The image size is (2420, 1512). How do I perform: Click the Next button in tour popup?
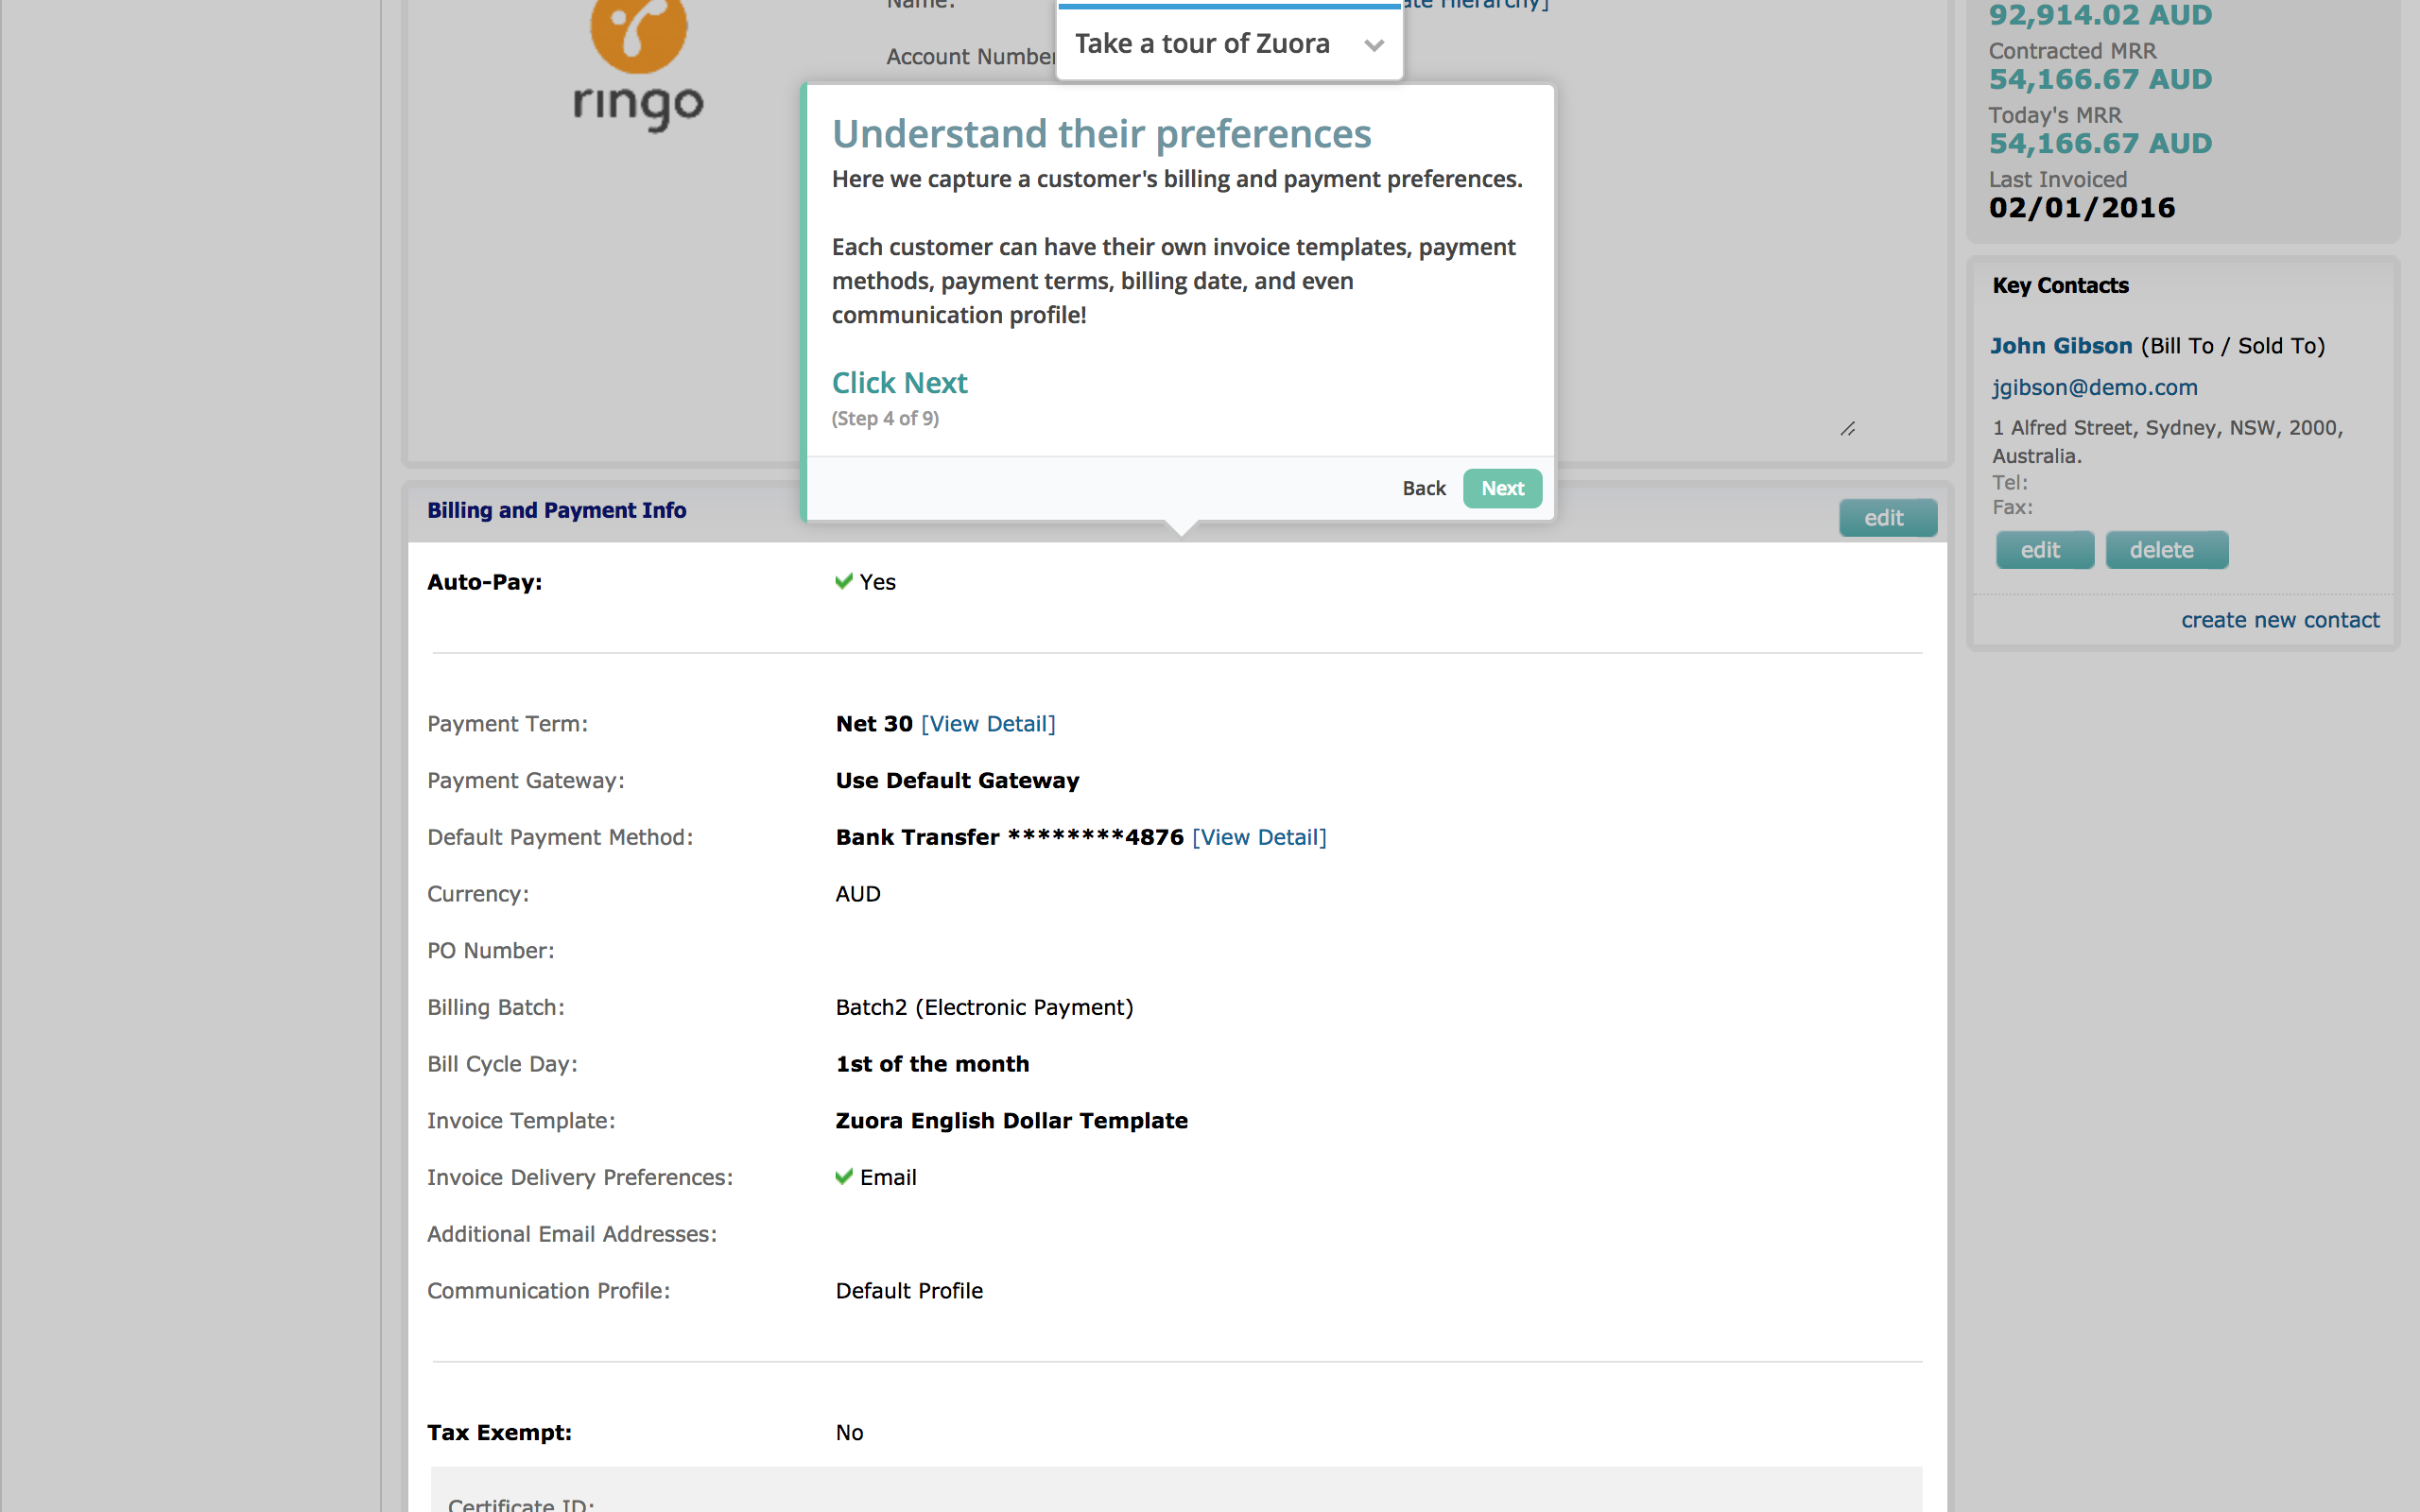coord(1502,488)
